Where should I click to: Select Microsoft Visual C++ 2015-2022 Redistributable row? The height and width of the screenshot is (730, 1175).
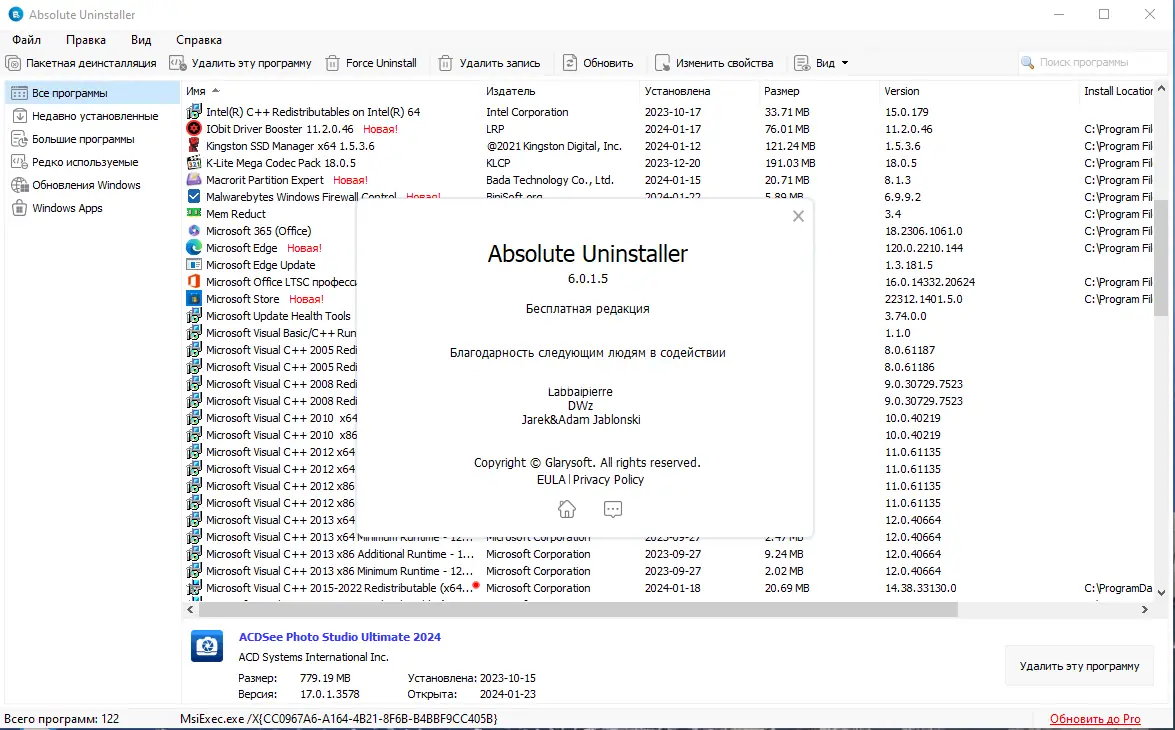click(x=667, y=588)
